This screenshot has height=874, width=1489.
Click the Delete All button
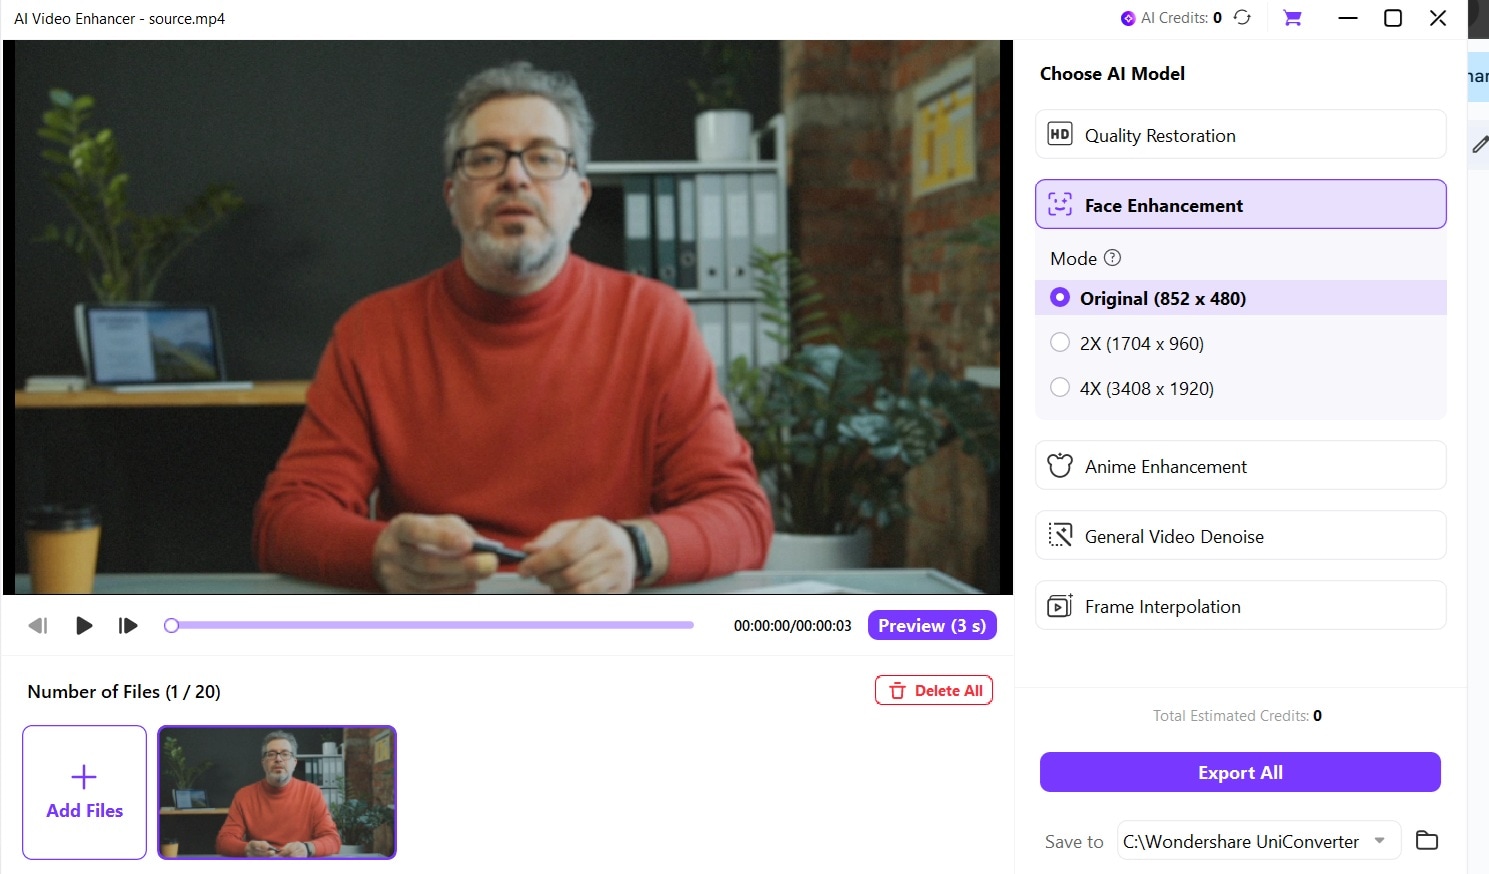pyautogui.click(x=934, y=690)
